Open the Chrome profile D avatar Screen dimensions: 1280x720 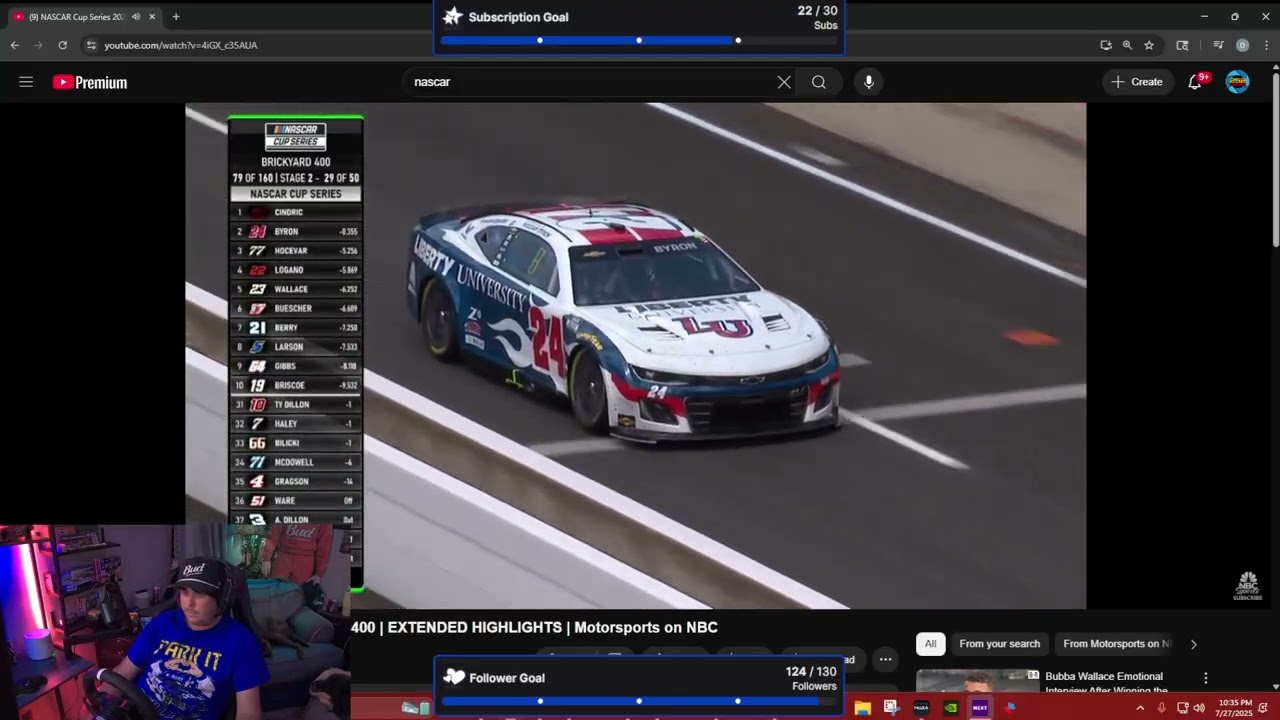[1242, 45]
